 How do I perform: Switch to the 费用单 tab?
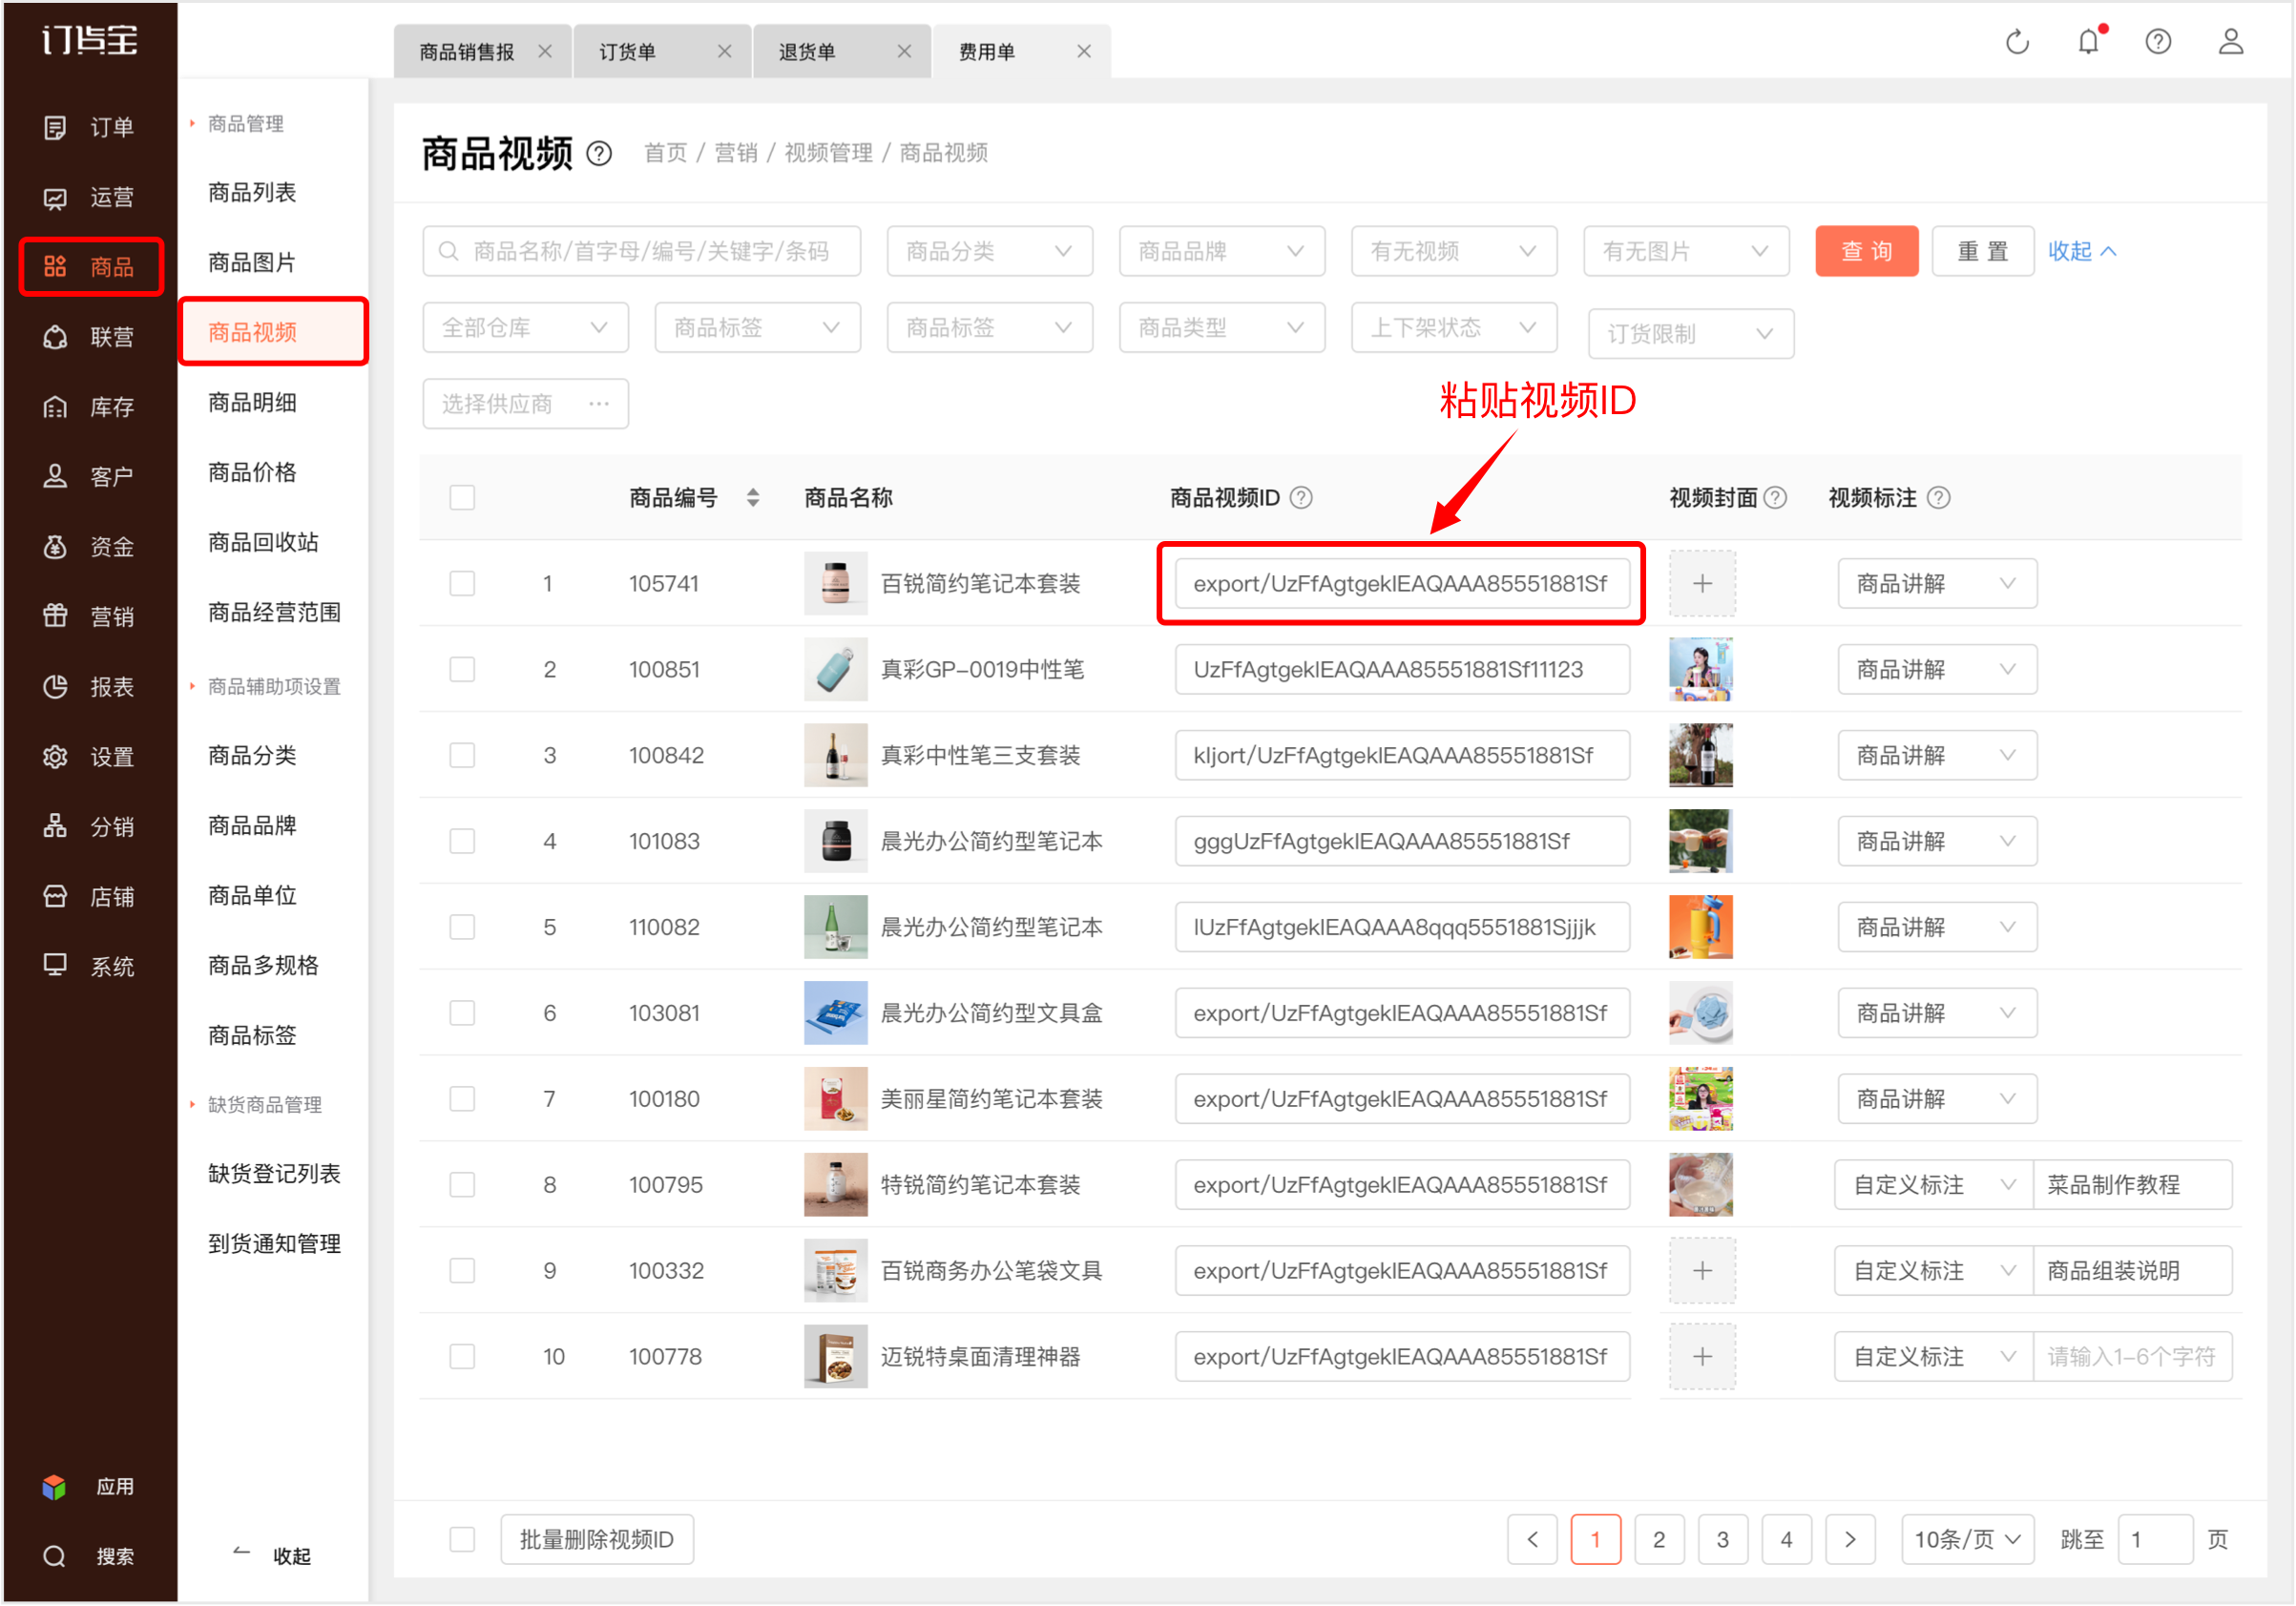click(x=987, y=52)
